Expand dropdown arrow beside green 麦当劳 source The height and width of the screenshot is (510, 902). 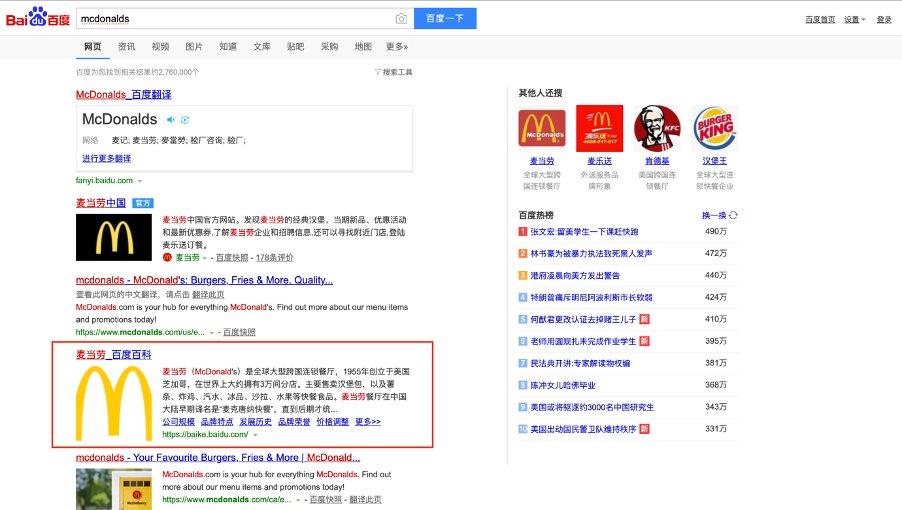tap(205, 258)
